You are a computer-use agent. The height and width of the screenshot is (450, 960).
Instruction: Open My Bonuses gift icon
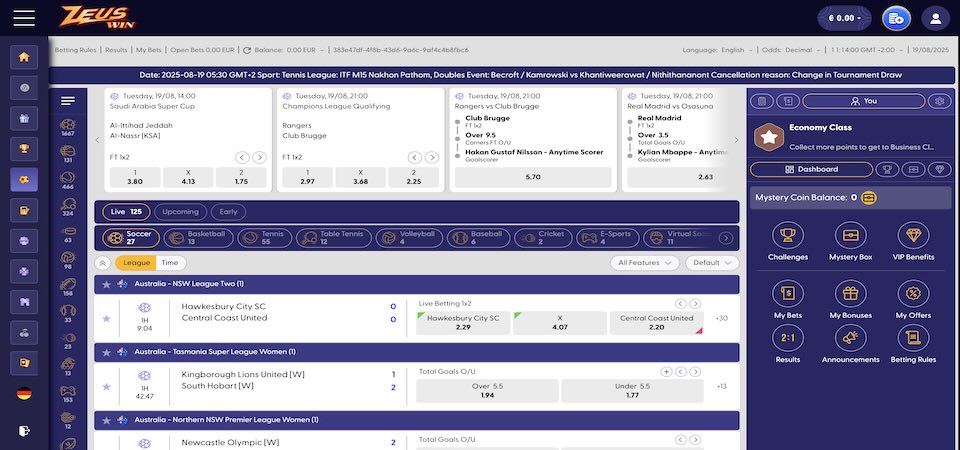click(850, 293)
